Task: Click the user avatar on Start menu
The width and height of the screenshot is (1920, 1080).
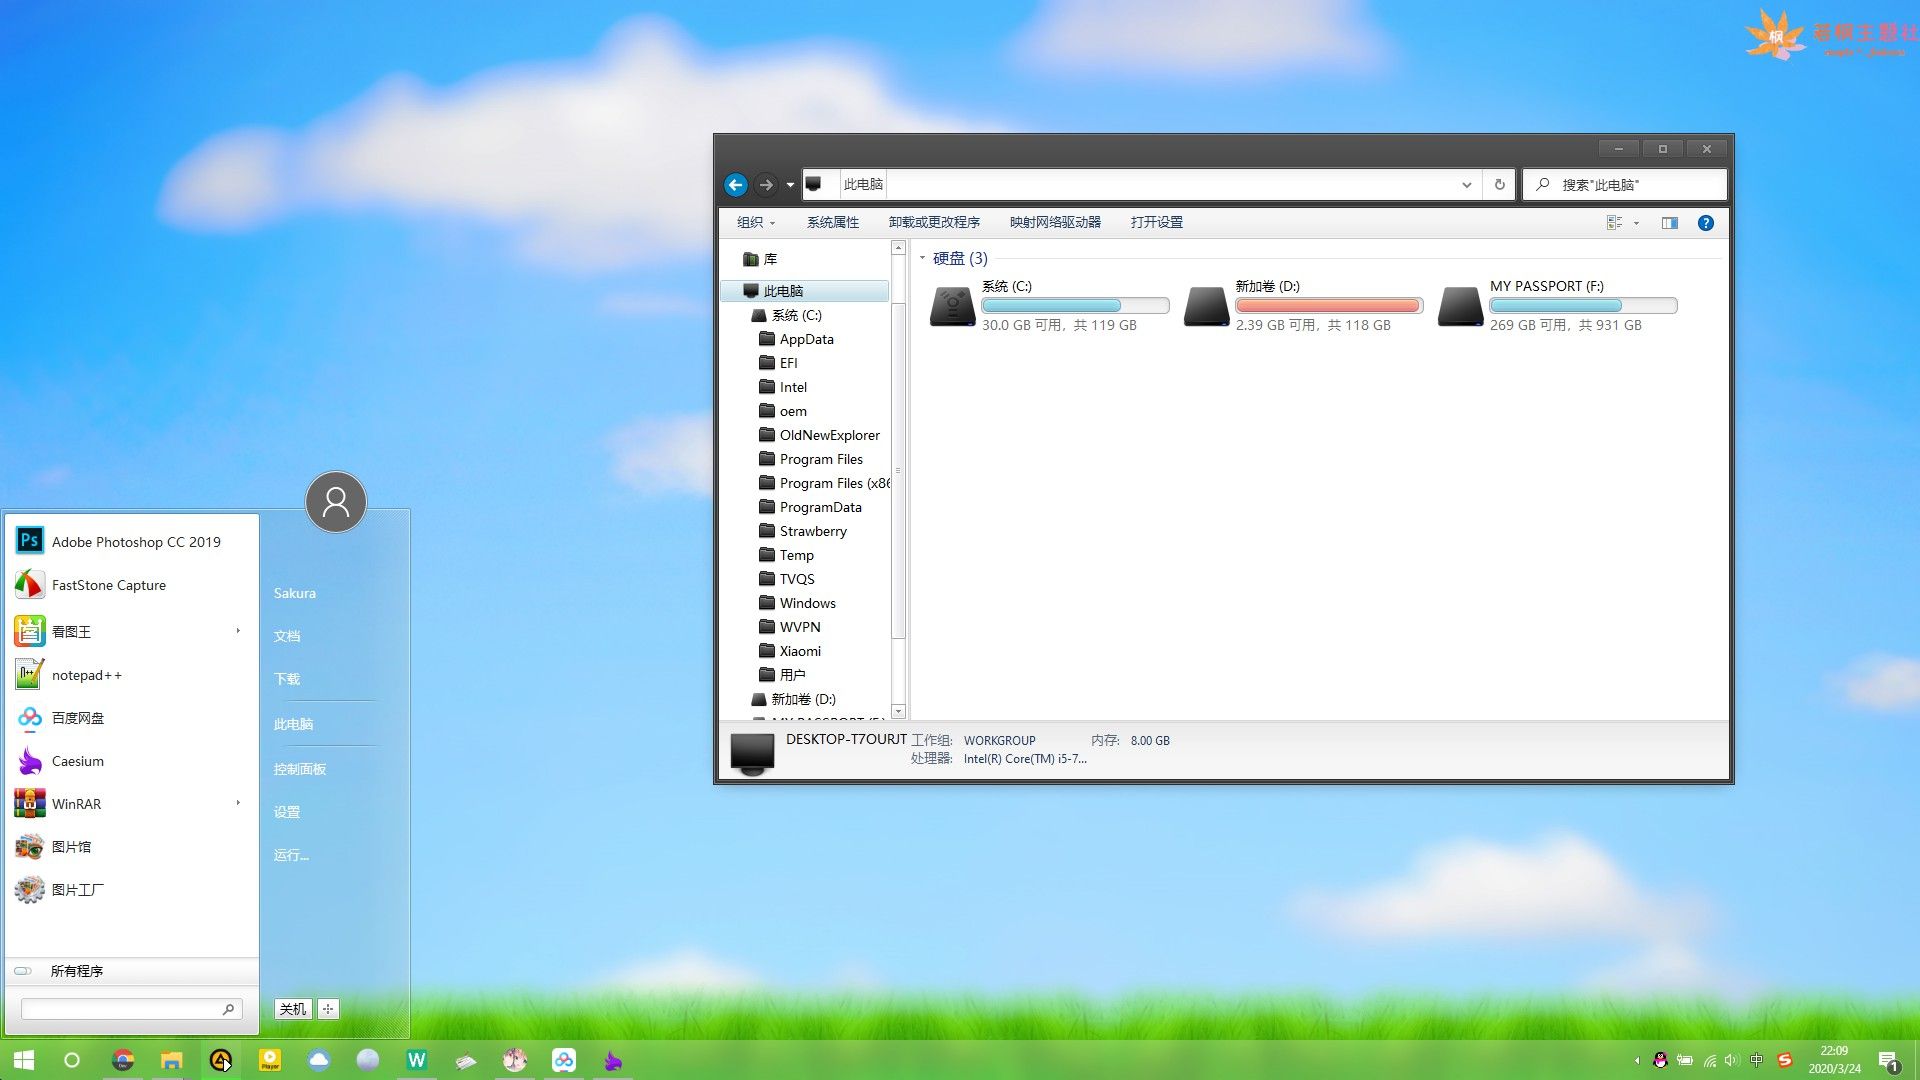Action: tap(336, 502)
